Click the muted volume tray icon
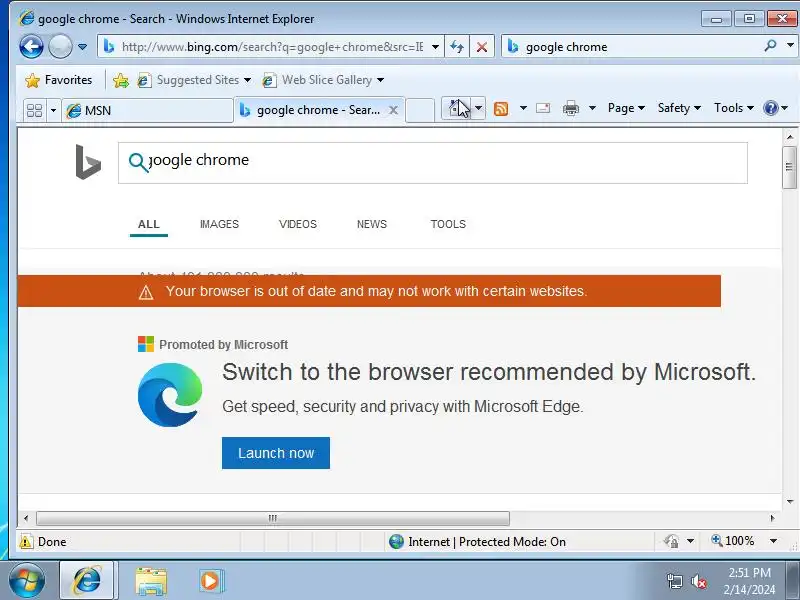The image size is (800, 600). (698, 581)
